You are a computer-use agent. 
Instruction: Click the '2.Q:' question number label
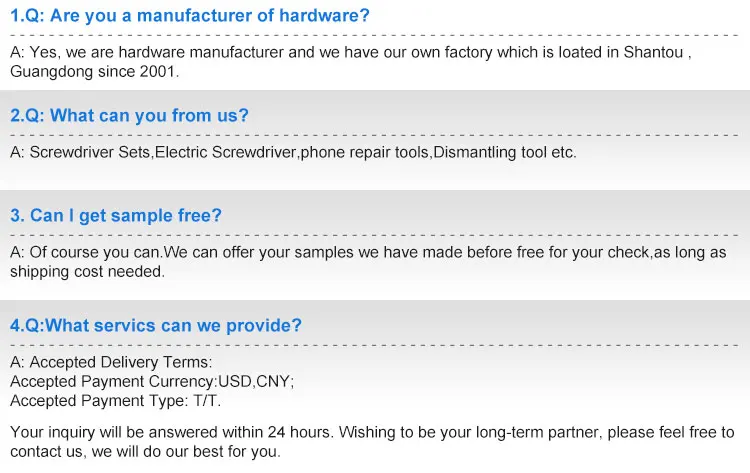27,116
